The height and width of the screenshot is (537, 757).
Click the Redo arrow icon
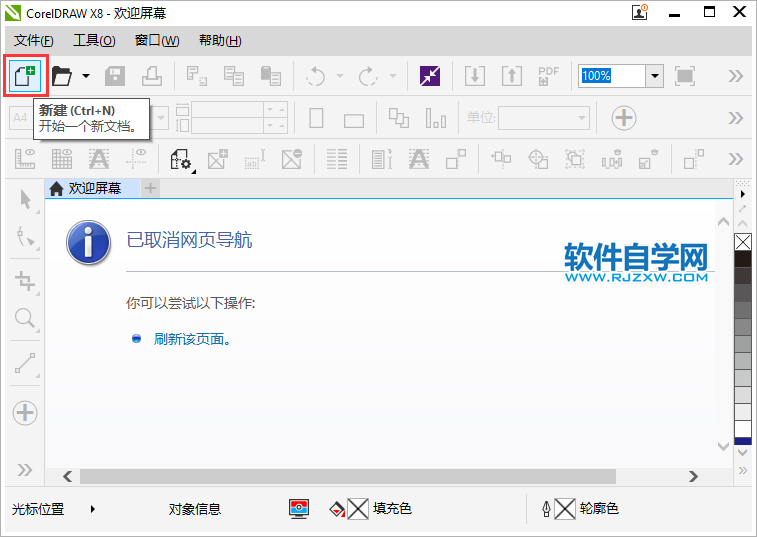click(368, 76)
